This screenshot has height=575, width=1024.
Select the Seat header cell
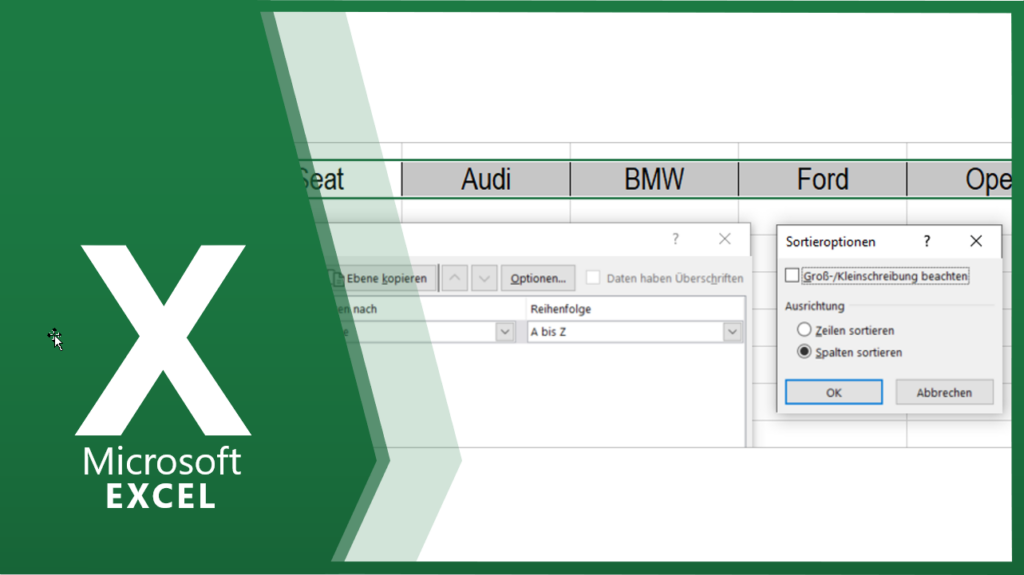point(349,179)
